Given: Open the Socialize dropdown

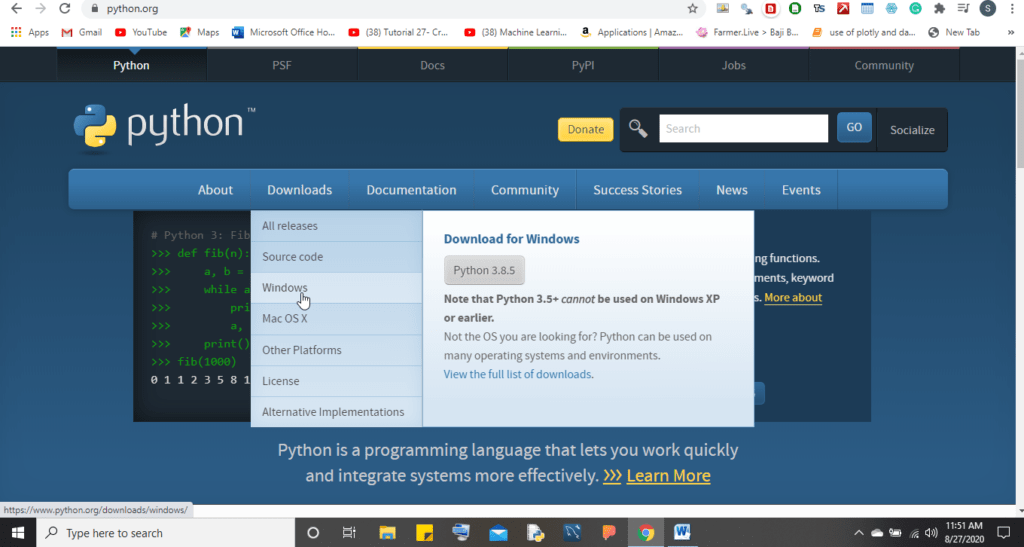Looking at the screenshot, I should [x=912, y=130].
